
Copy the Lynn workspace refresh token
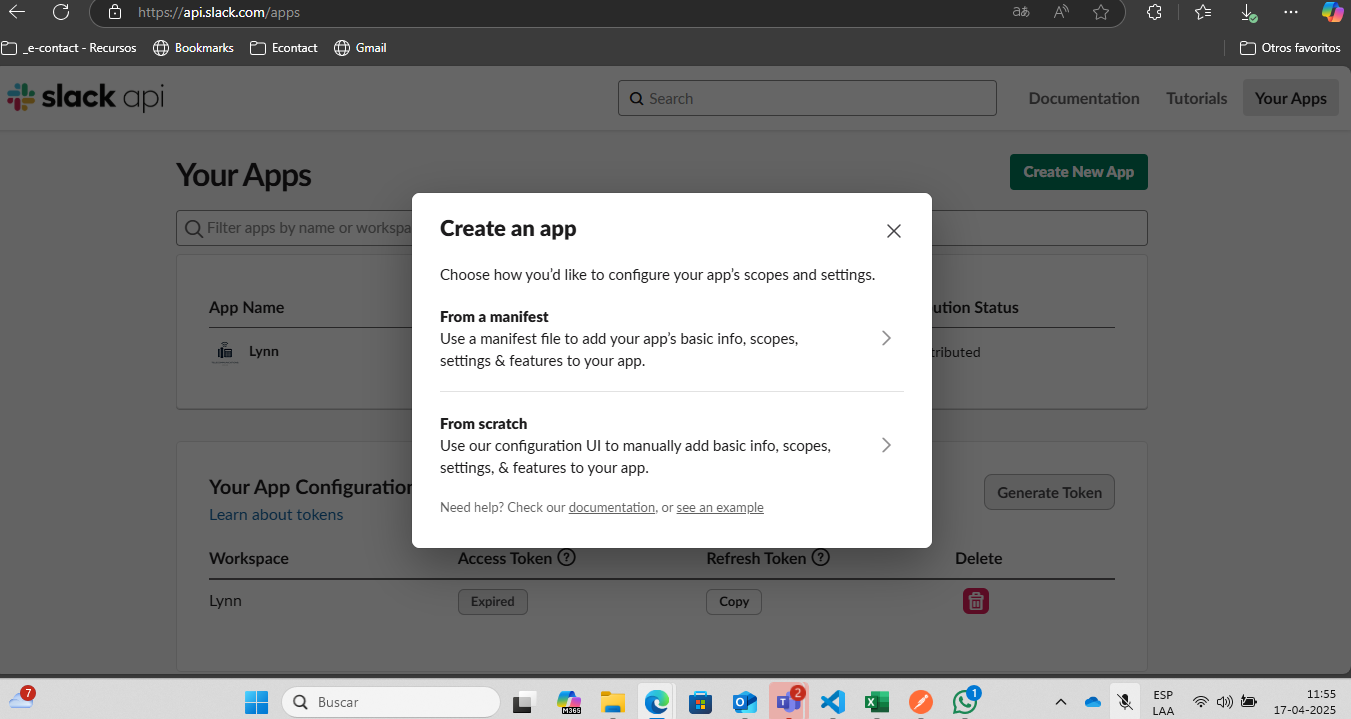(733, 601)
